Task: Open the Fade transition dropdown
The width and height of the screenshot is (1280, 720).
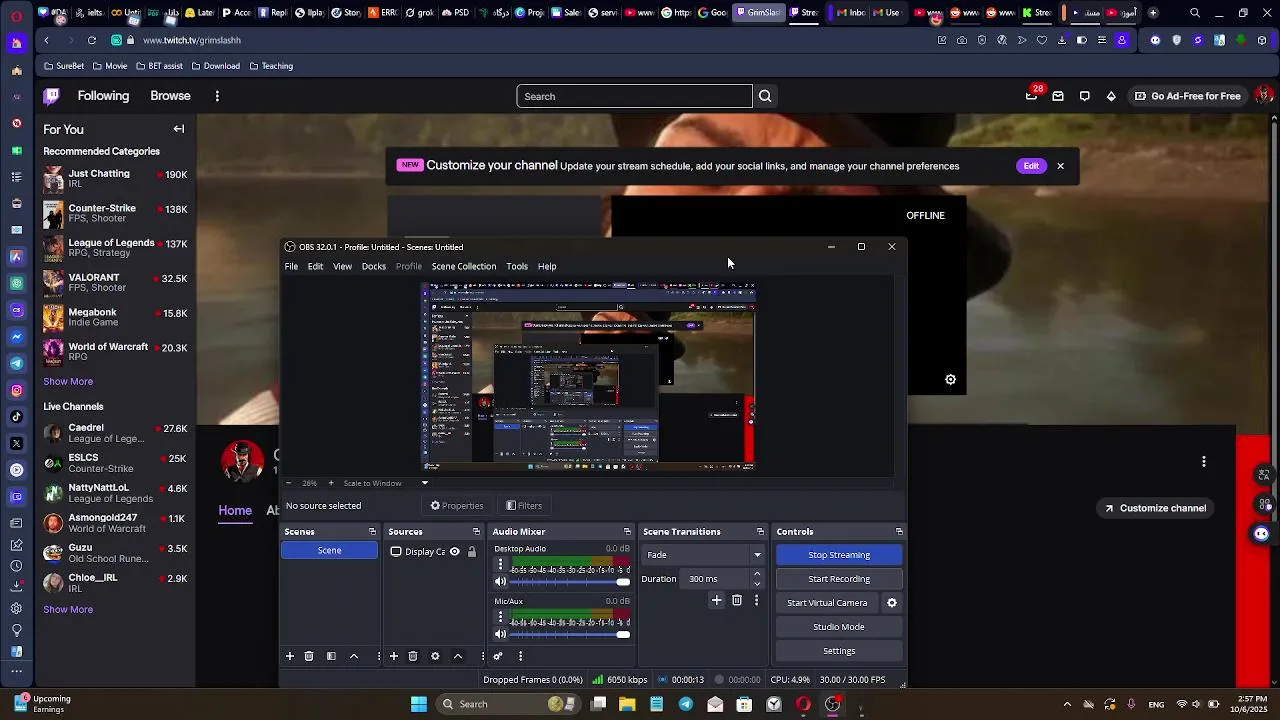Action: 704,555
